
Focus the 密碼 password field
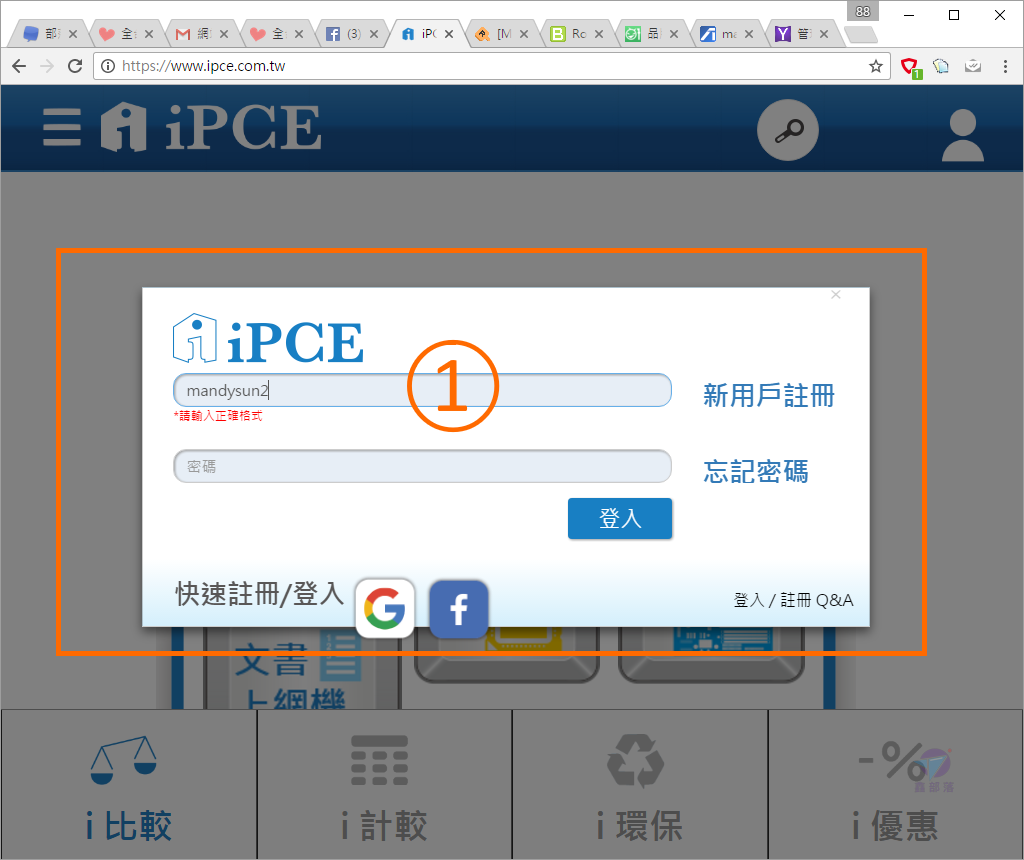click(x=422, y=466)
